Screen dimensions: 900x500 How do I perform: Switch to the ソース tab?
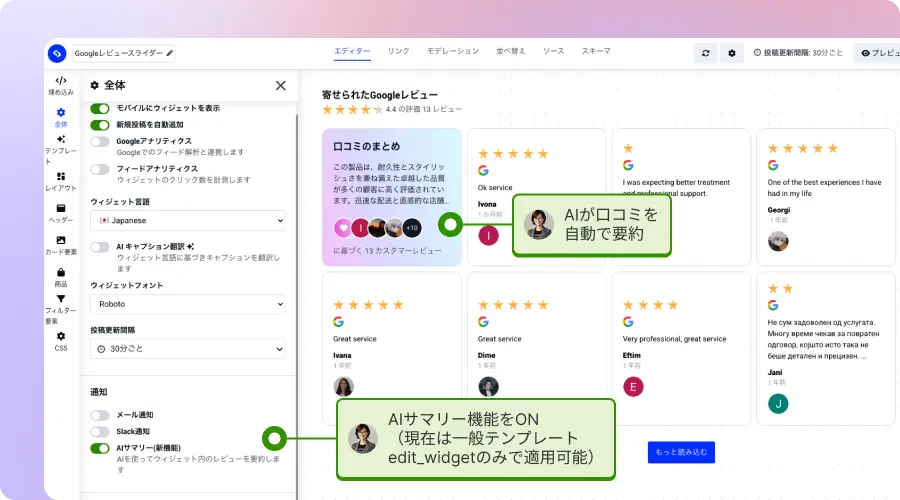tap(554, 51)
